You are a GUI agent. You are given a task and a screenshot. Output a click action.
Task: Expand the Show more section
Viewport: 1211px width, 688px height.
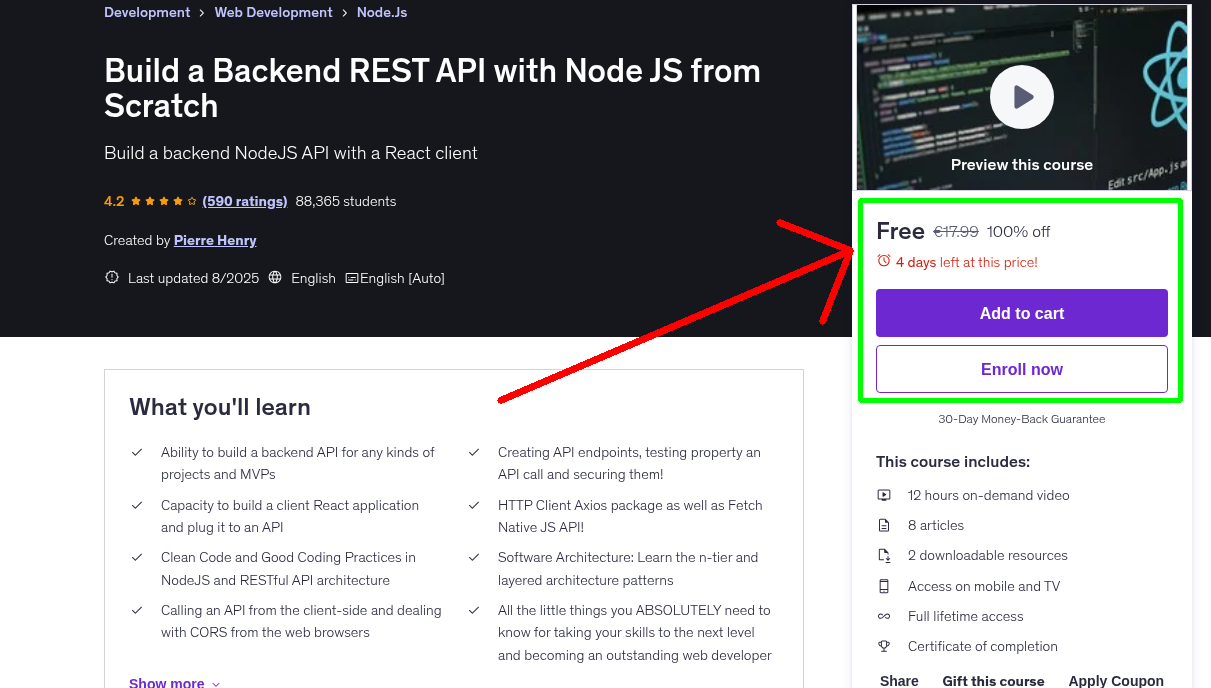[167, 681]
